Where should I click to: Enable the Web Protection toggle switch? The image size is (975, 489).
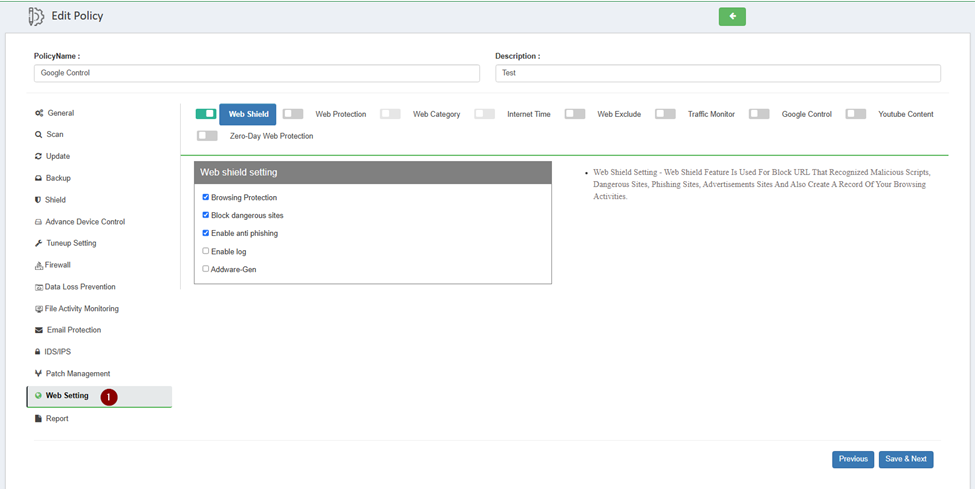point(293,114)
